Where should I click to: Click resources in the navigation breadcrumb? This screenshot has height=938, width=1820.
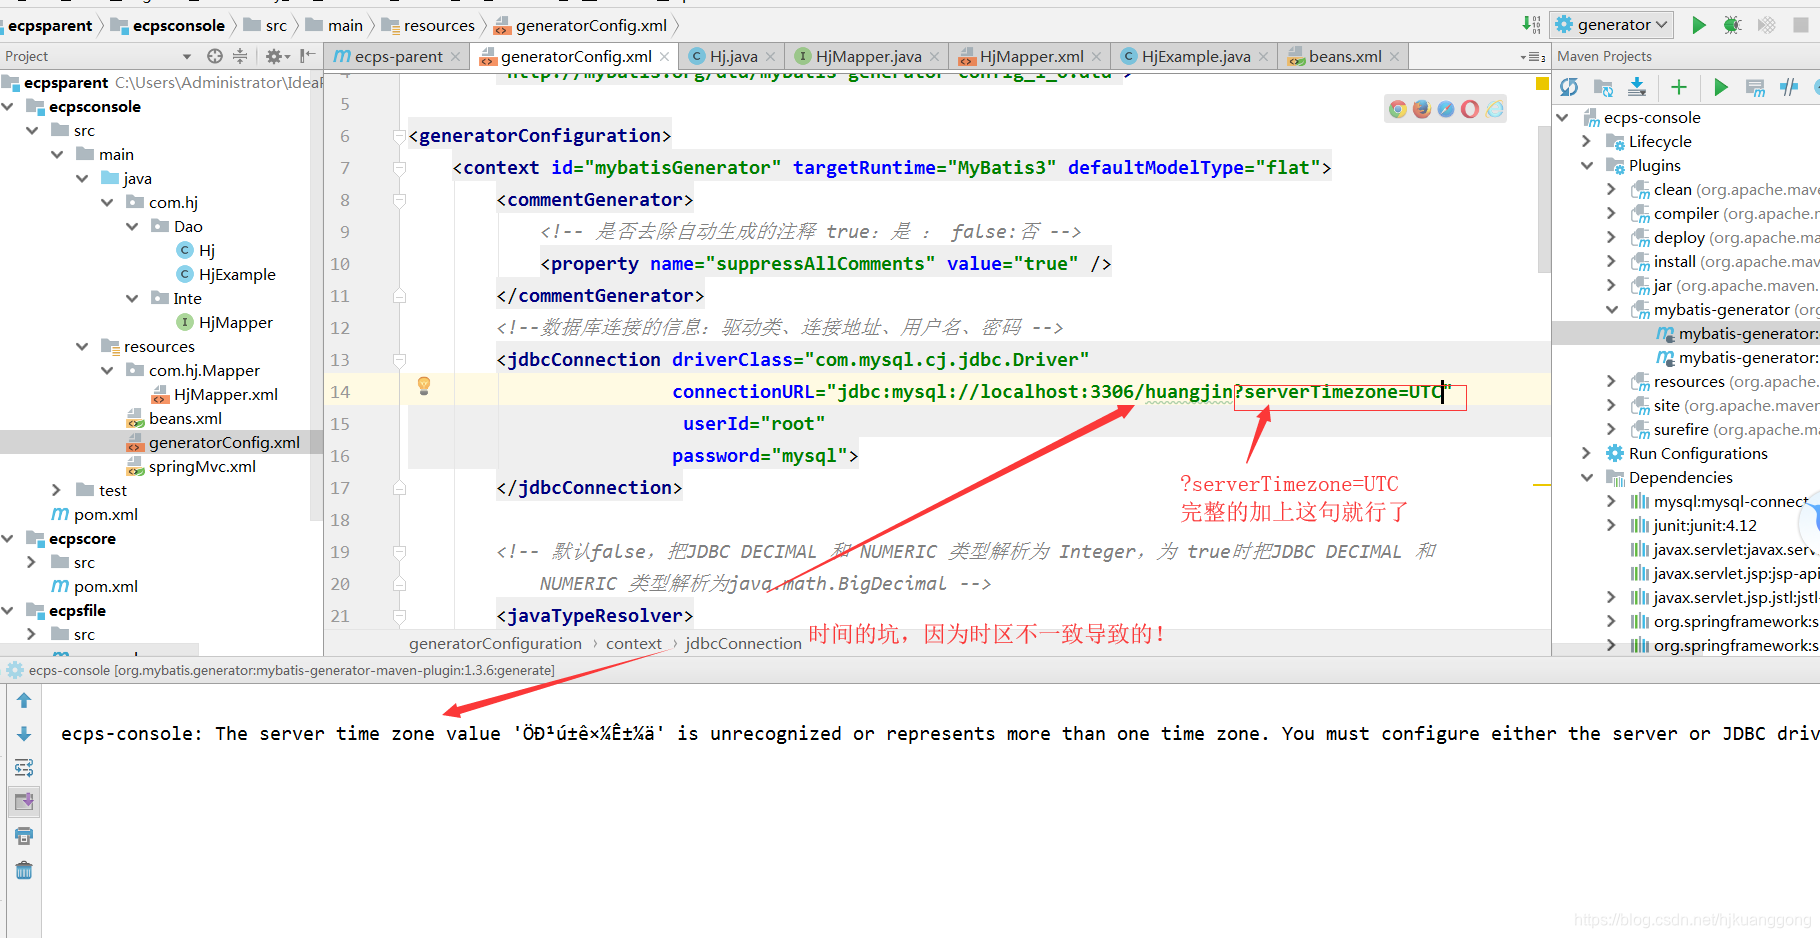pyautogui.click(x=428, y=25)
